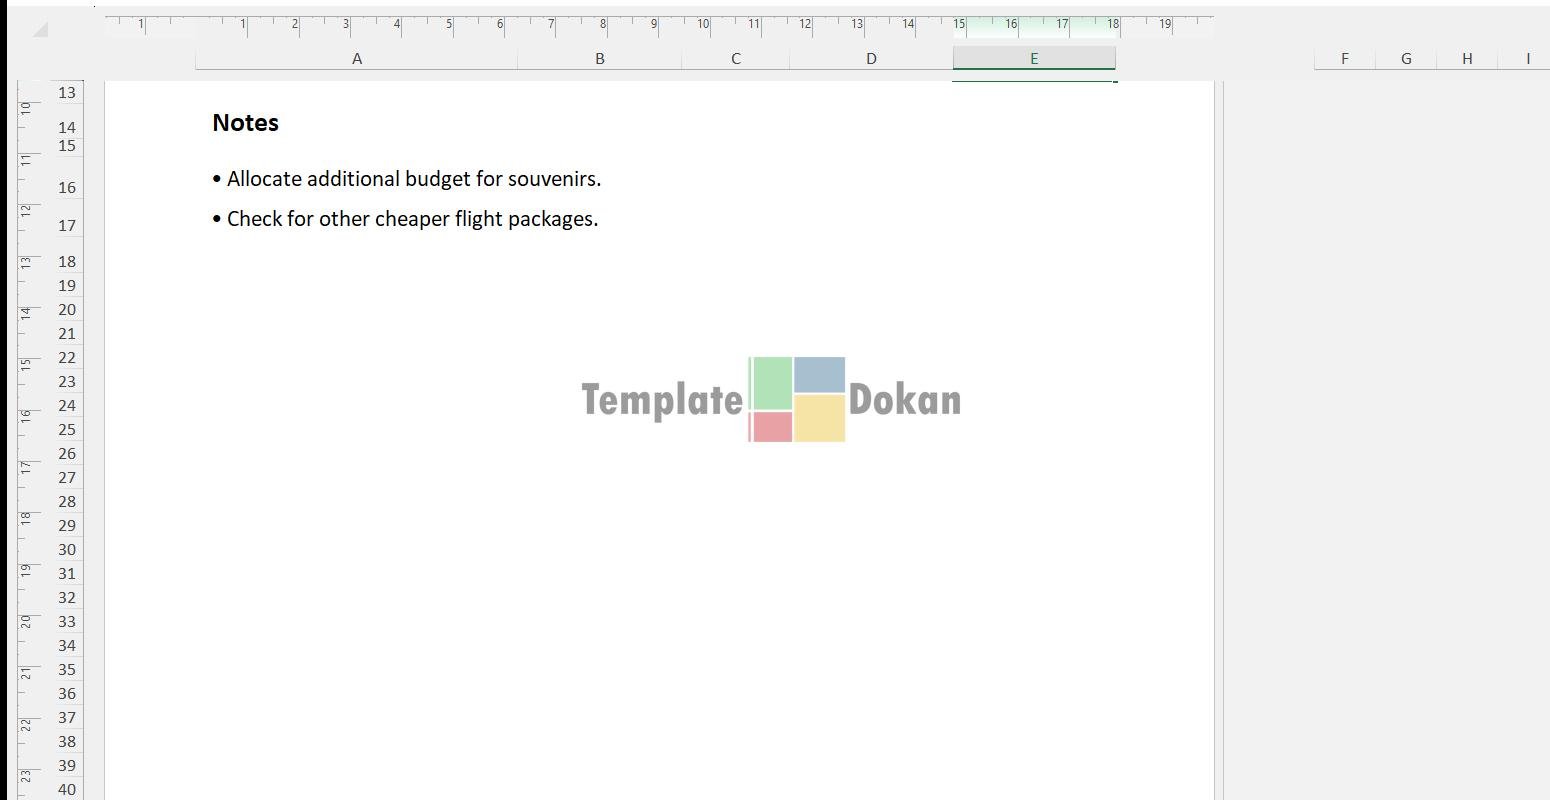The image size is (1550, 800).
Task: Select column H header
Action: pos(1466,59)
